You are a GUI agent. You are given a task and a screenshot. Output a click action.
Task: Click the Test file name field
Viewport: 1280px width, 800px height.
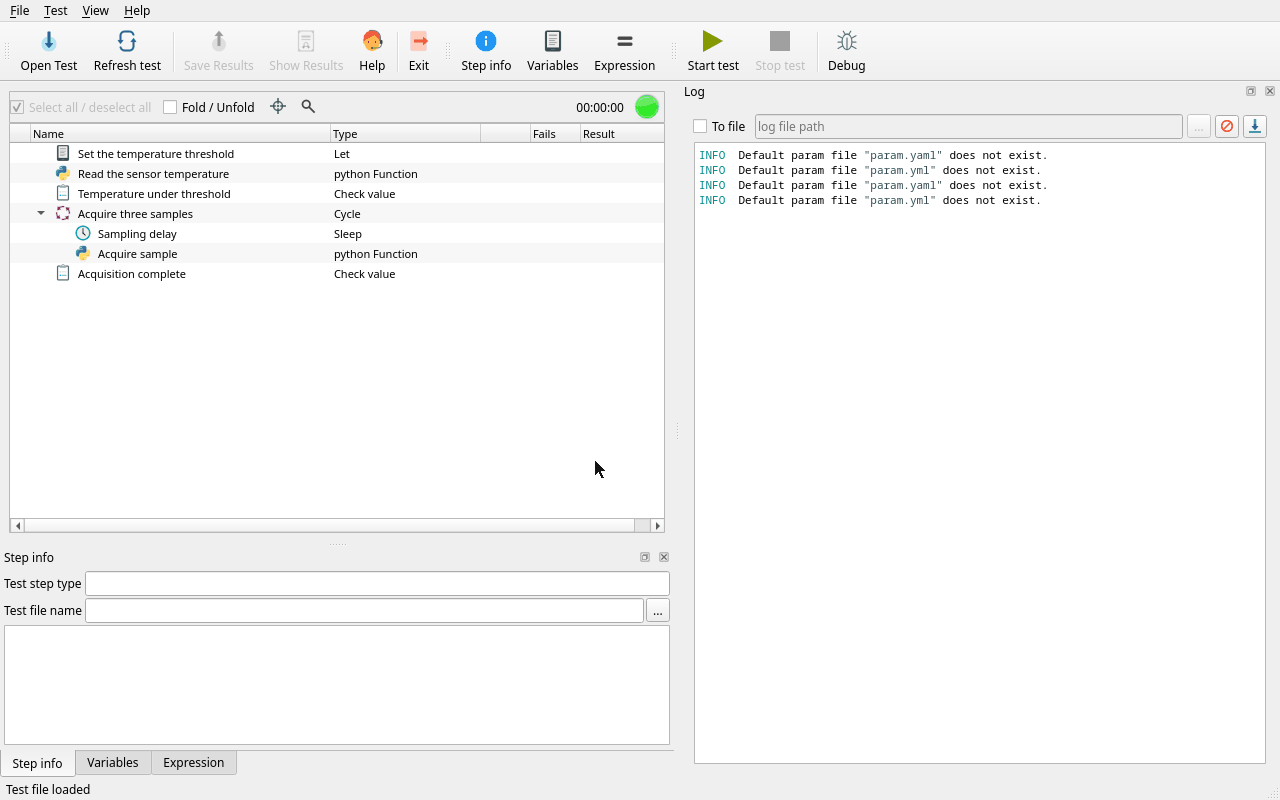point(364,610)
